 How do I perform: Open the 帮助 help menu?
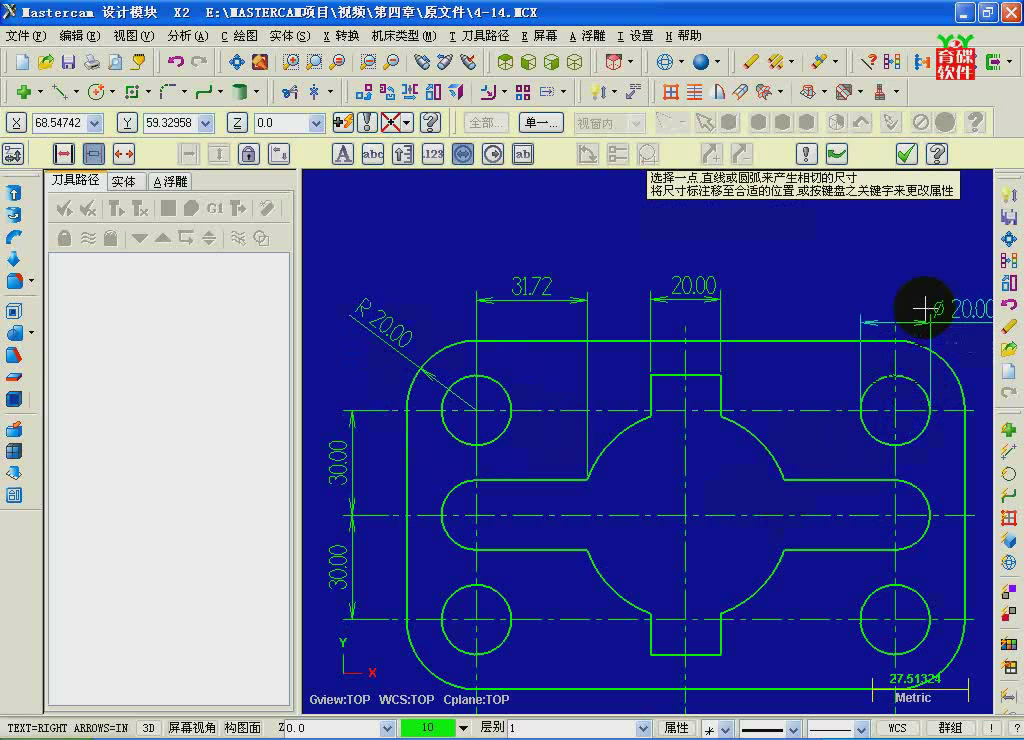[x=683, y=36]
